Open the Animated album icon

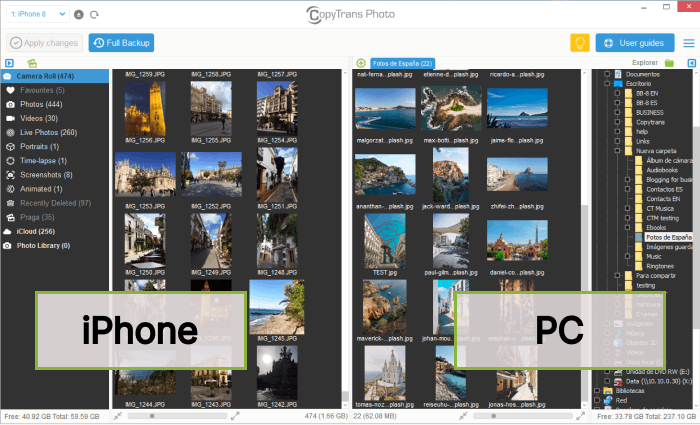coord(11,189)
